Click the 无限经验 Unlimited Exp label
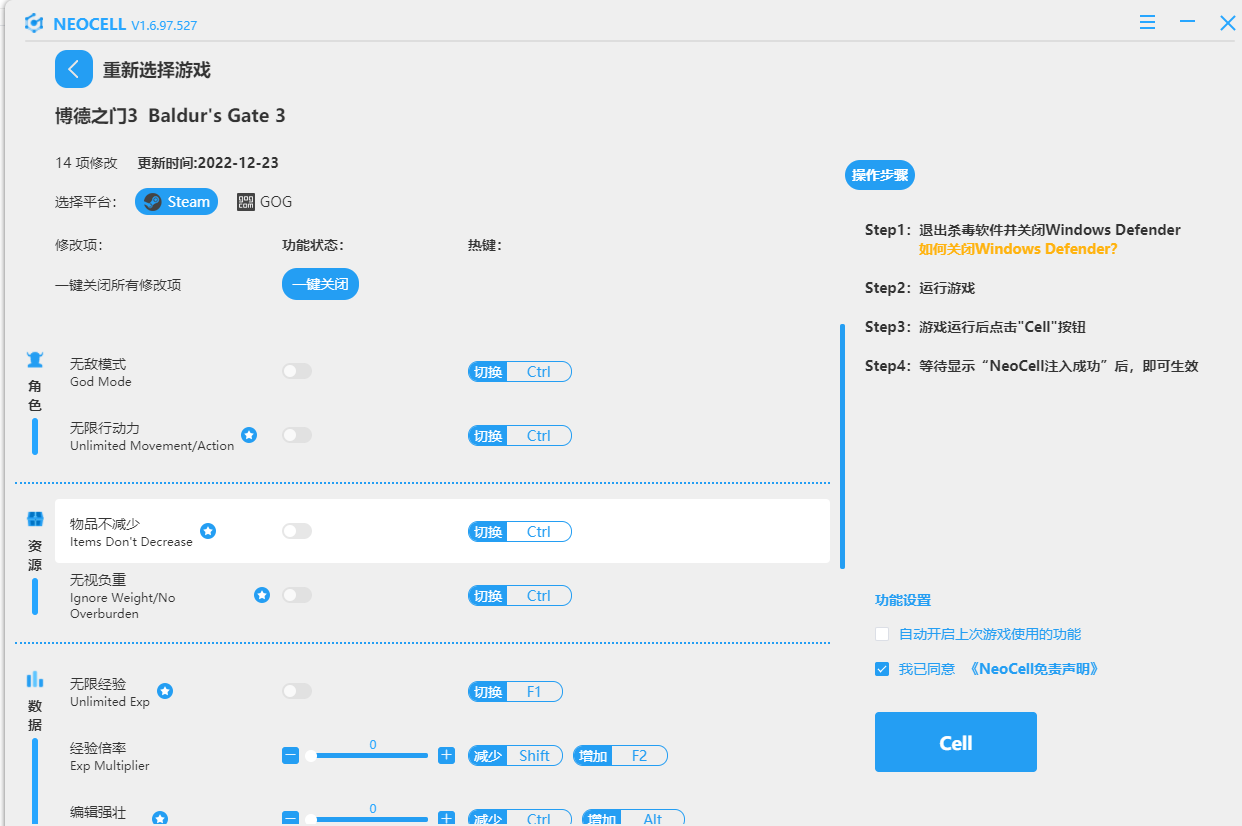This screenshot has width=1242, height=826. [x=110, y=692]
